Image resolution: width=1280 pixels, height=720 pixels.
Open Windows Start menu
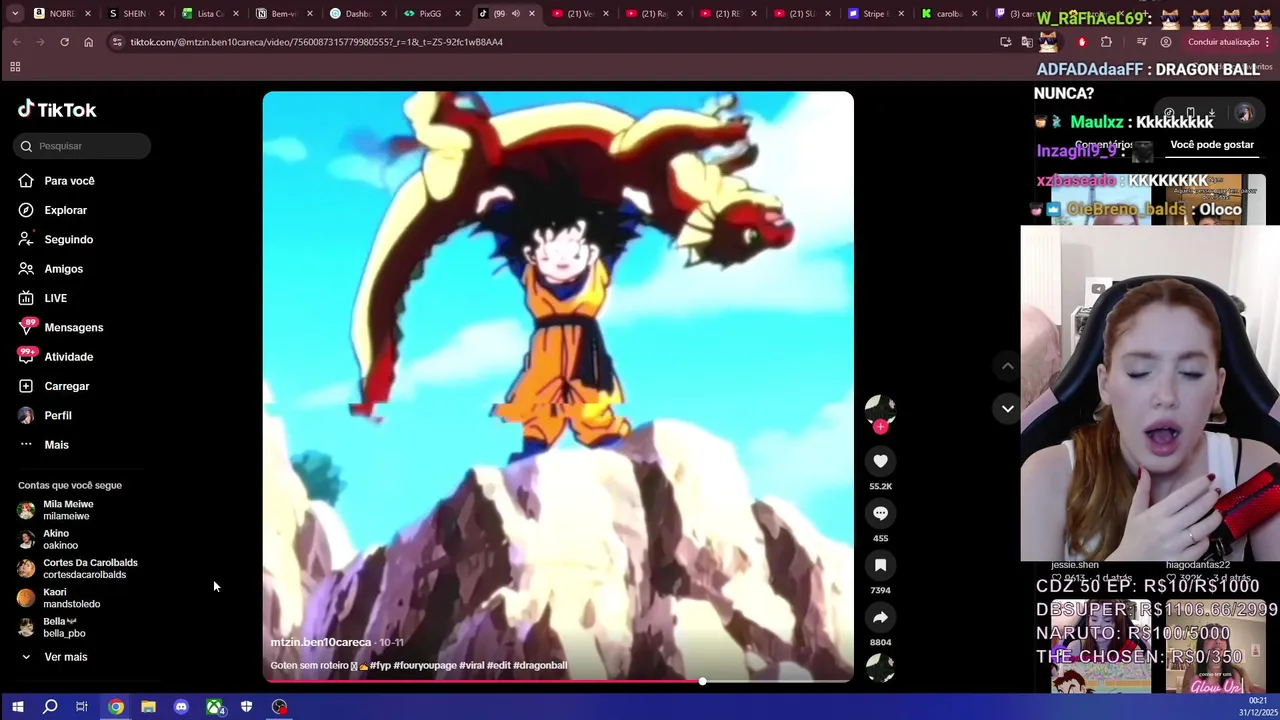point(17,707)
